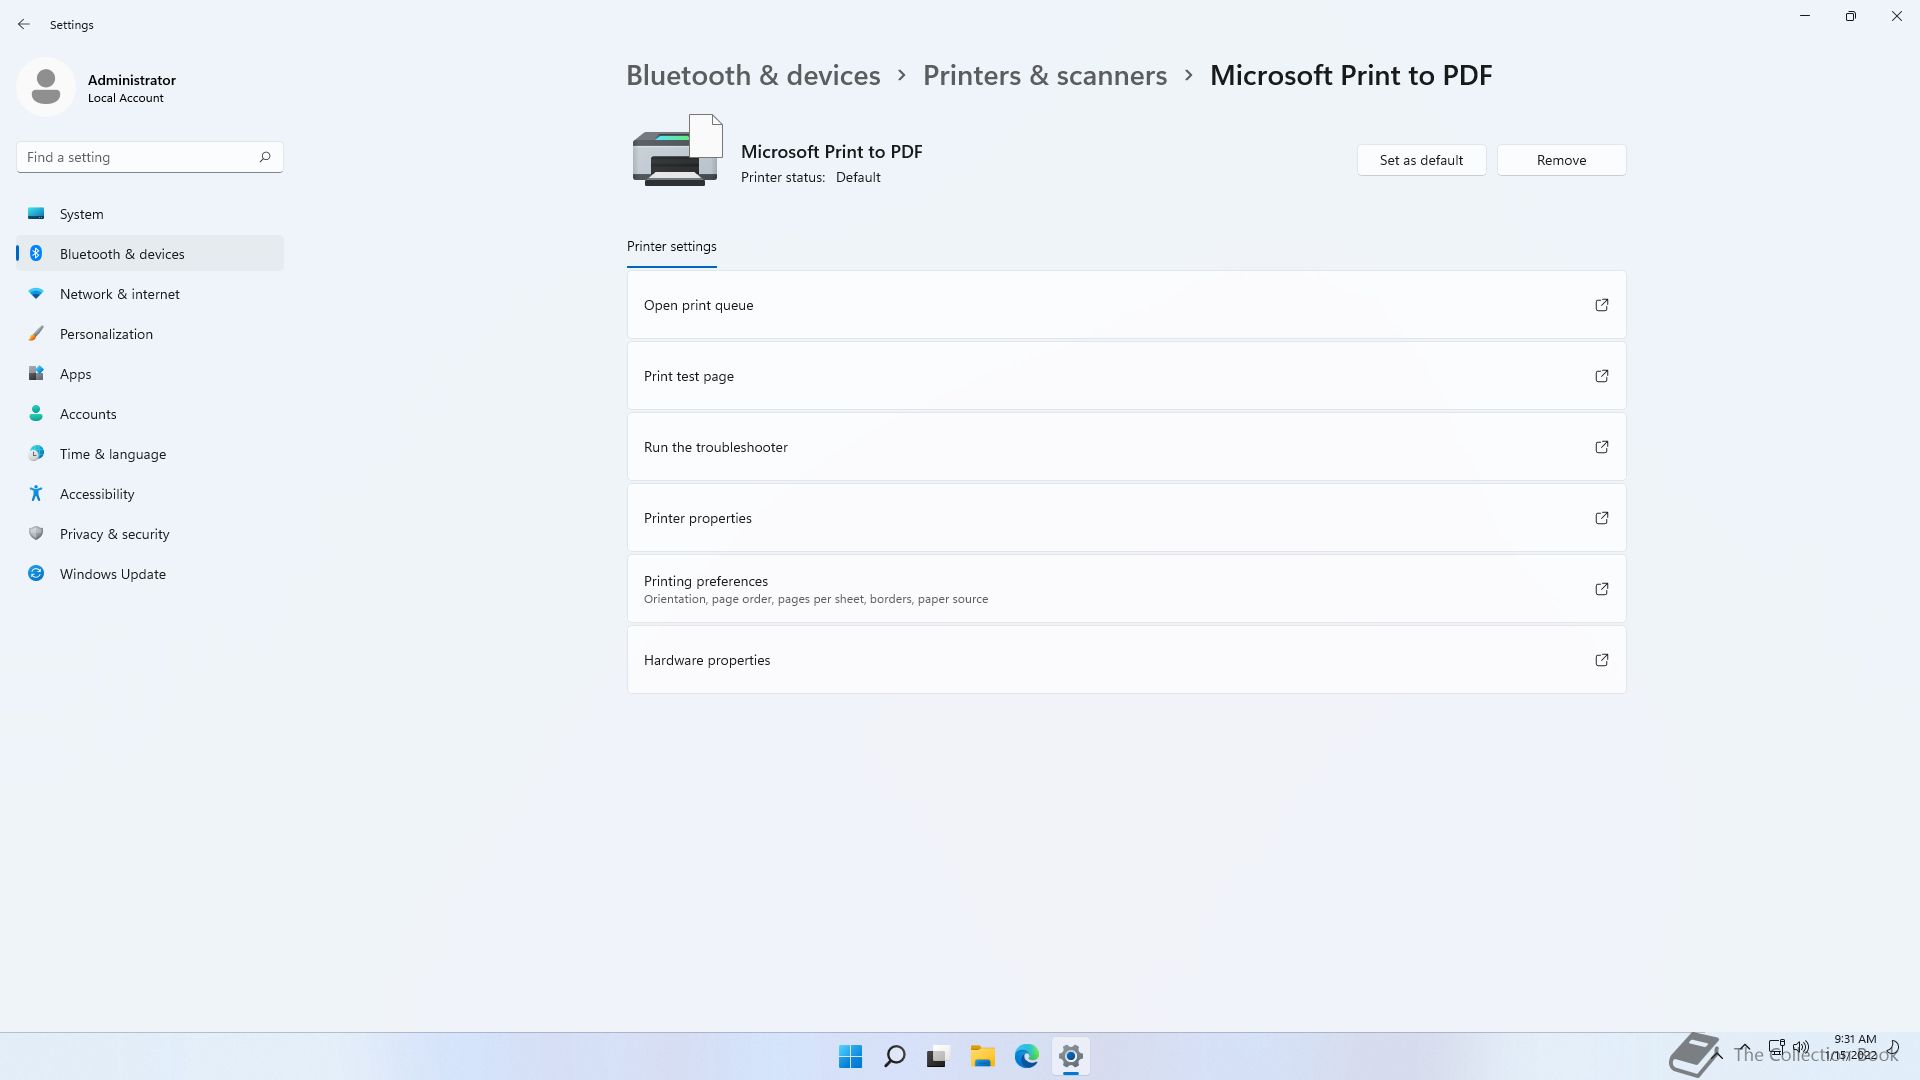
Task: Open Personalization settings
Action: (150, 334)
